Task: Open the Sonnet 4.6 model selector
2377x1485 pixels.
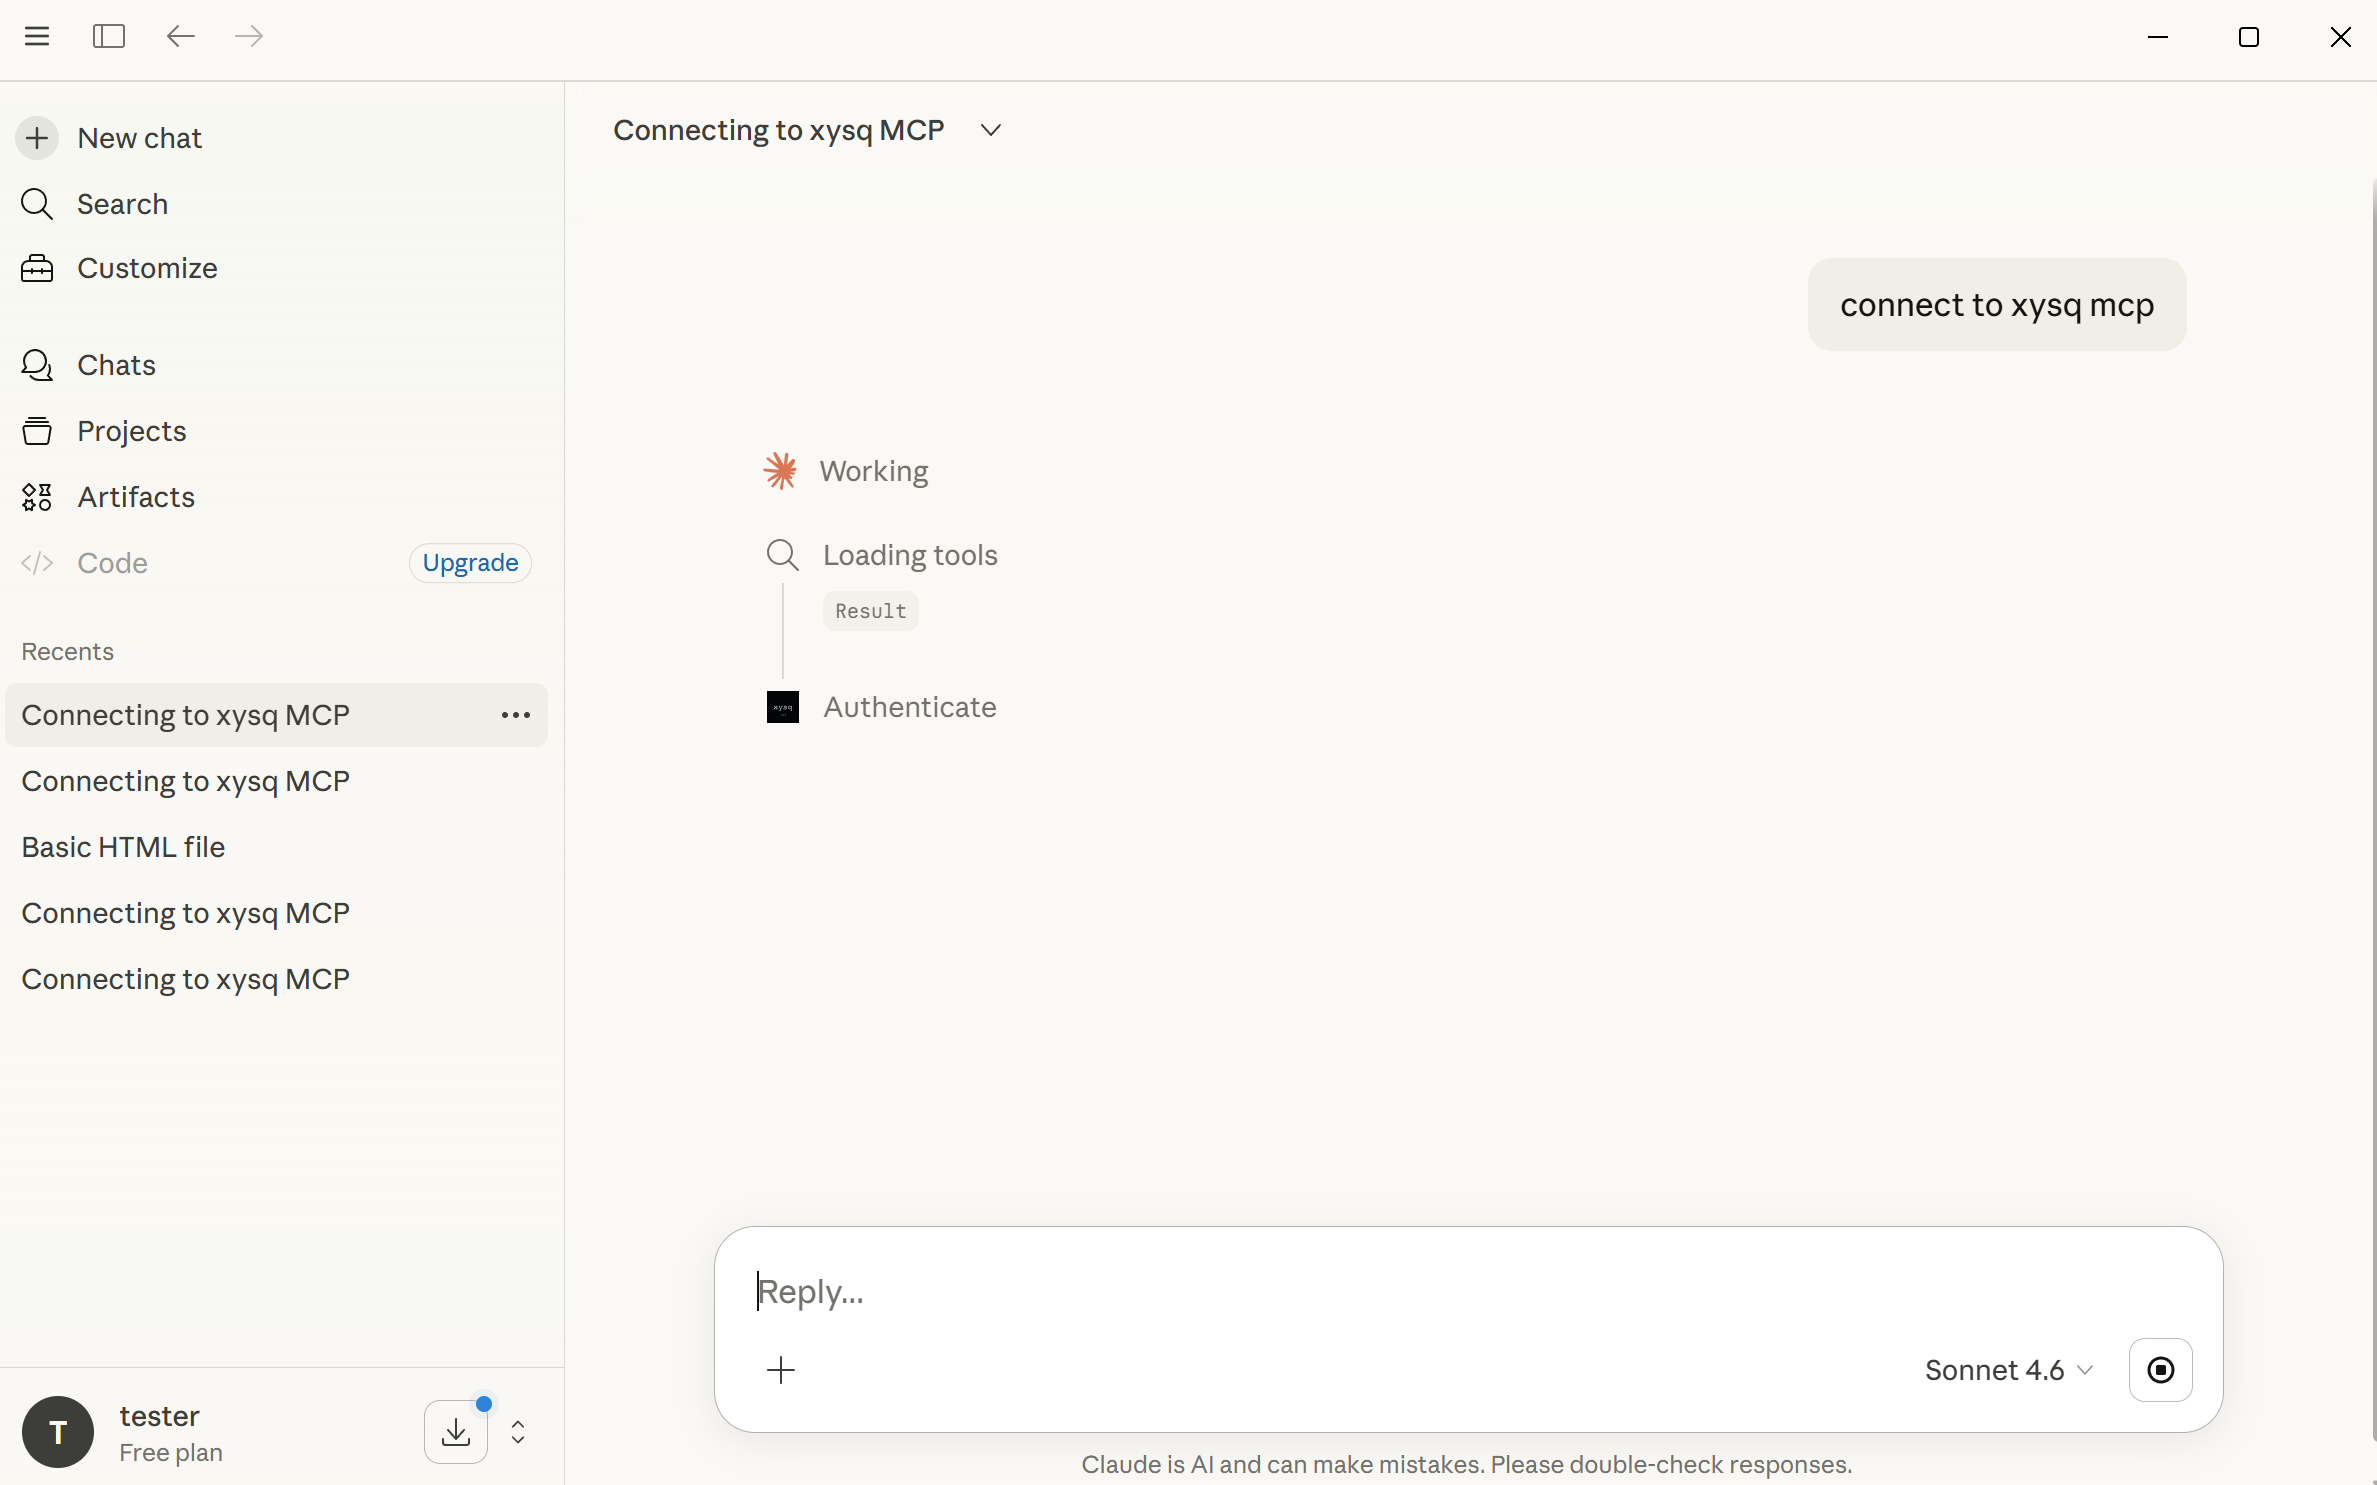Action: coord(2007,1370)
